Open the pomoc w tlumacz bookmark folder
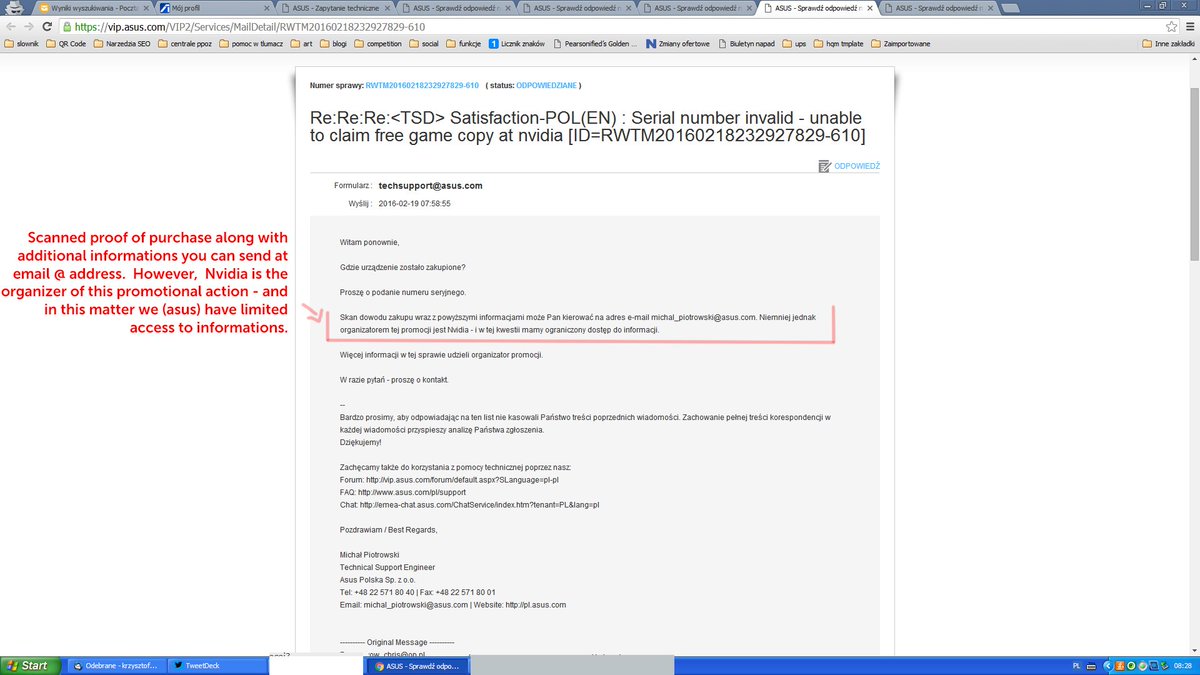 pyautogui.click(x=249, y=44)
